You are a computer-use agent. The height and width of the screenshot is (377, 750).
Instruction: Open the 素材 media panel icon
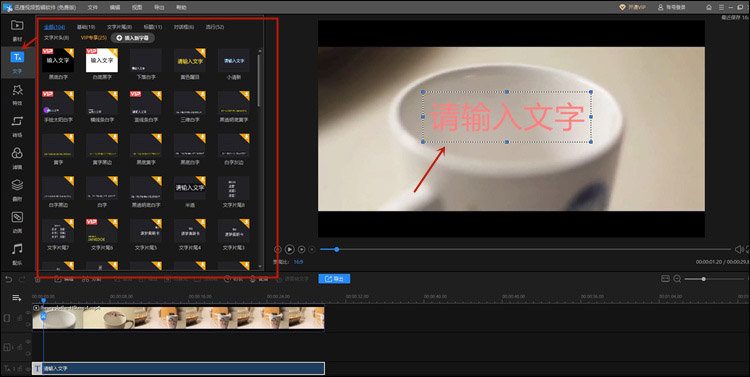(17, 25)
